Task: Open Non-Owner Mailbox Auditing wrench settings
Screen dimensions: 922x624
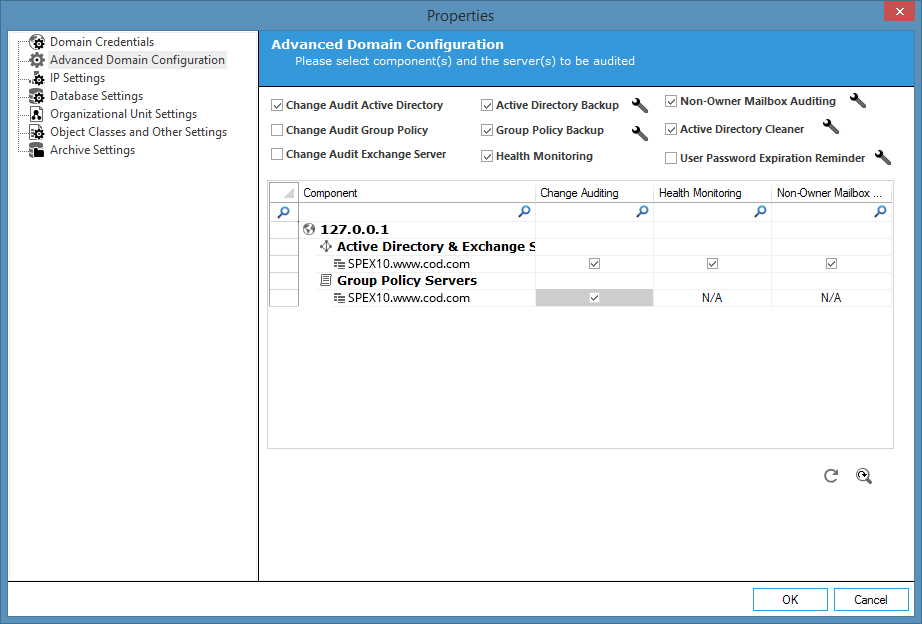Action: click(858, 101)
